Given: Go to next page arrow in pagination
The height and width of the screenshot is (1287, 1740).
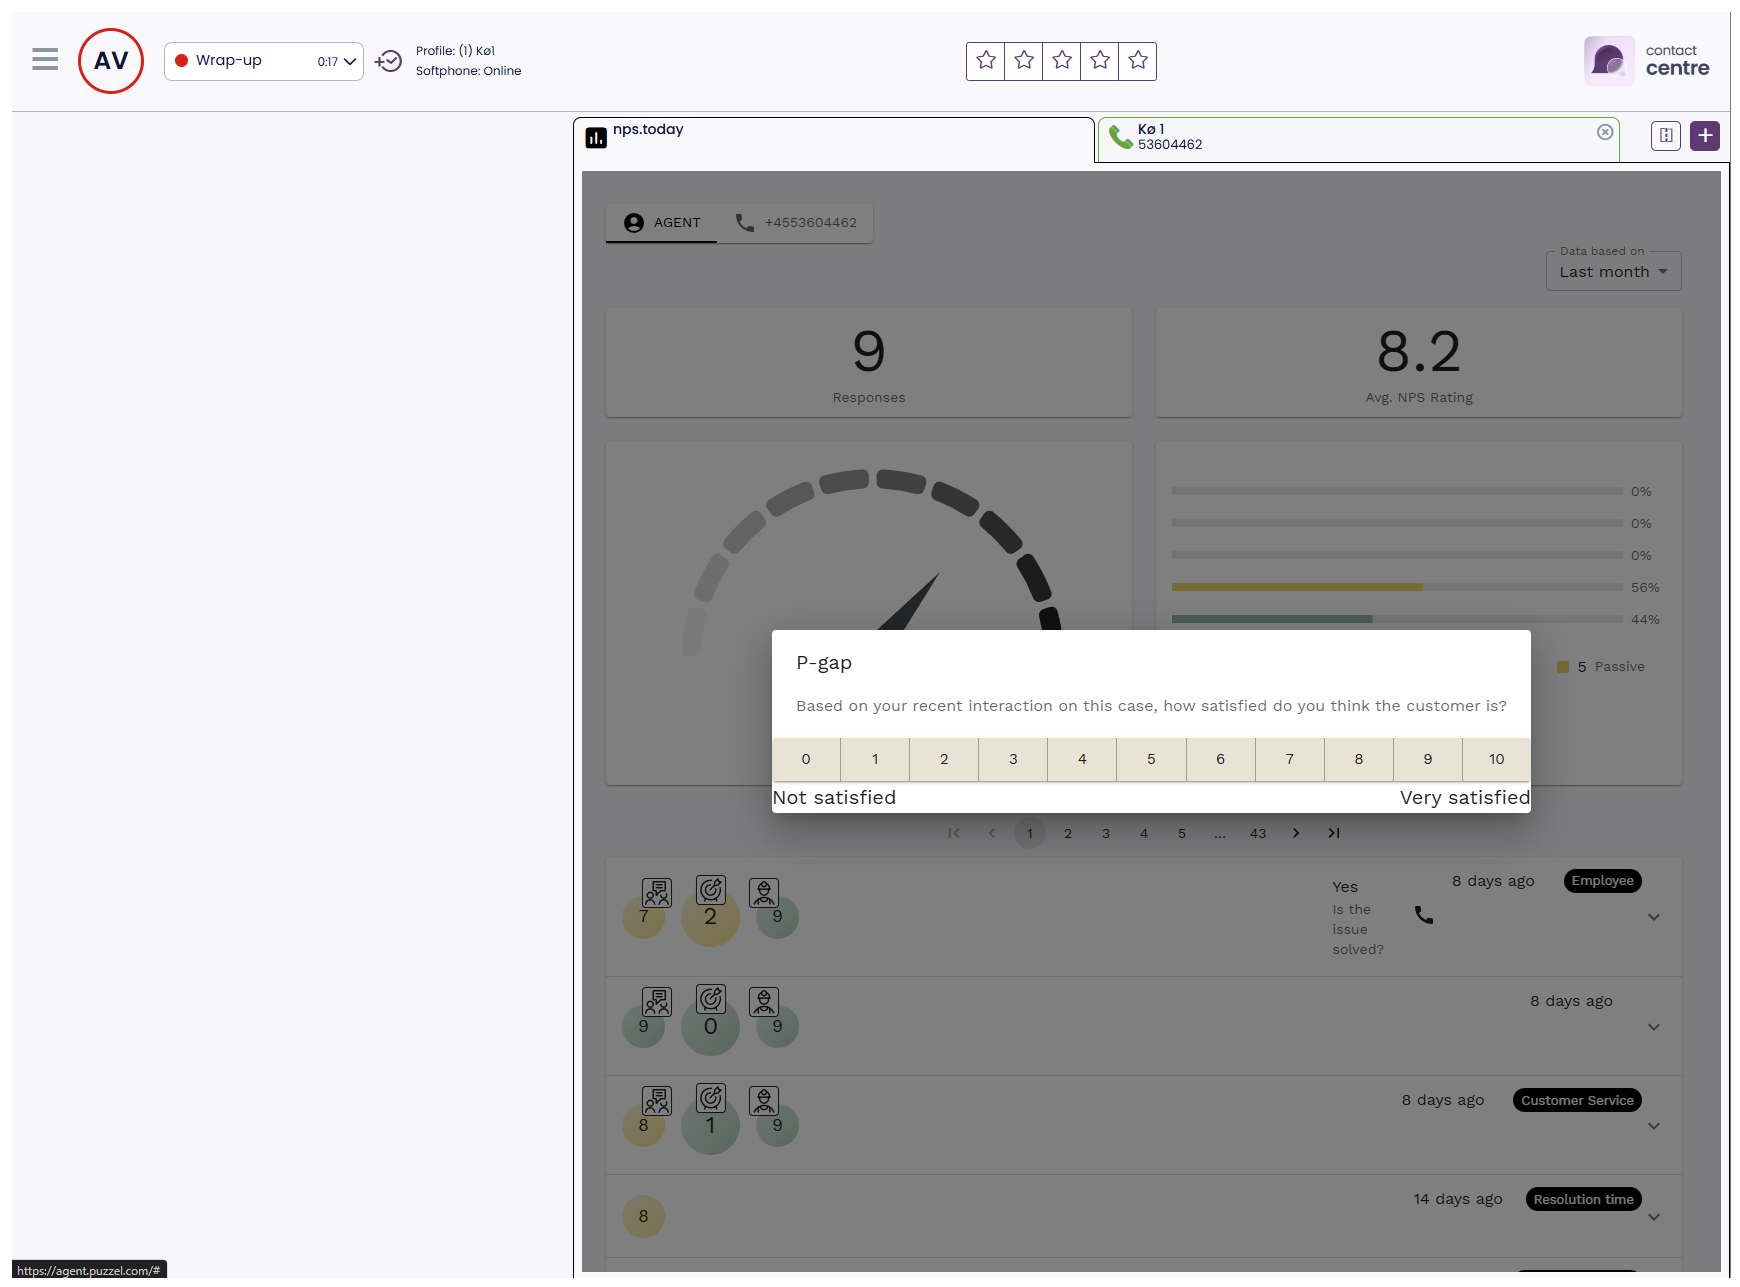Looking at the screenshot, I should point(1295,833).
